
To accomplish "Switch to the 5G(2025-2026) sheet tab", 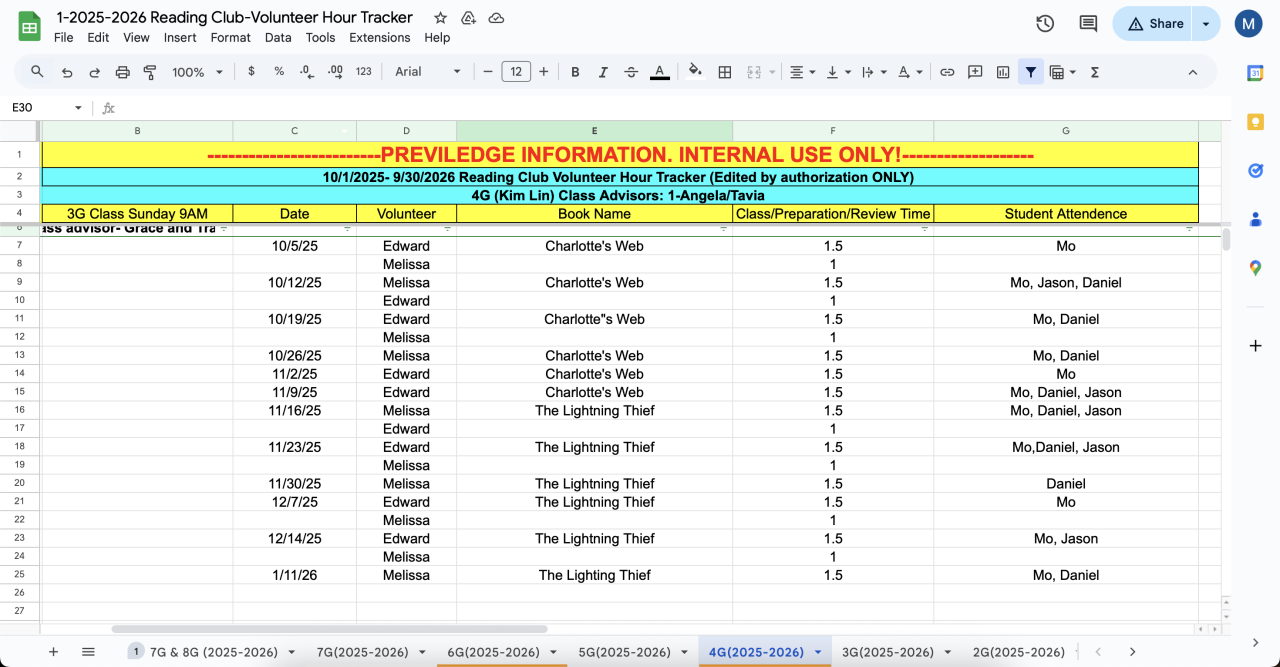I will coord(624,652).
